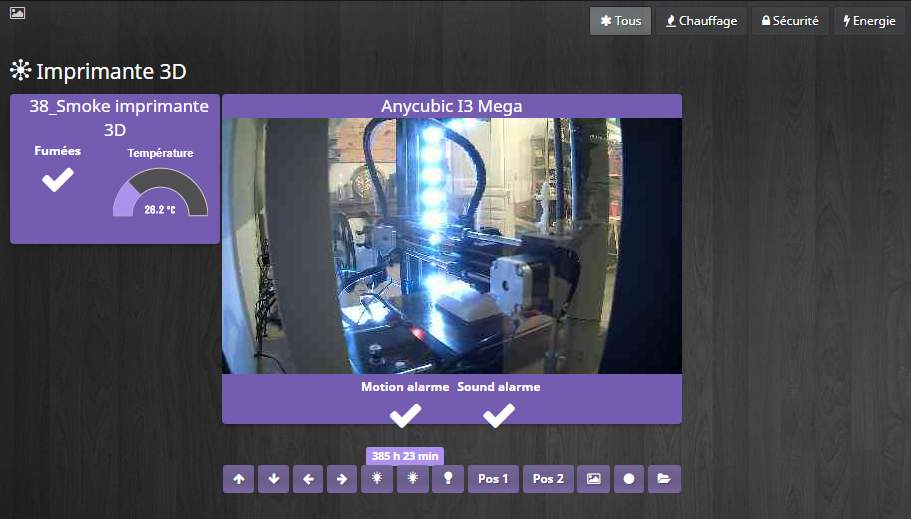The image size is (911, 519).
Task: Click the second sun brightness button
Action: tap(413, 479)
